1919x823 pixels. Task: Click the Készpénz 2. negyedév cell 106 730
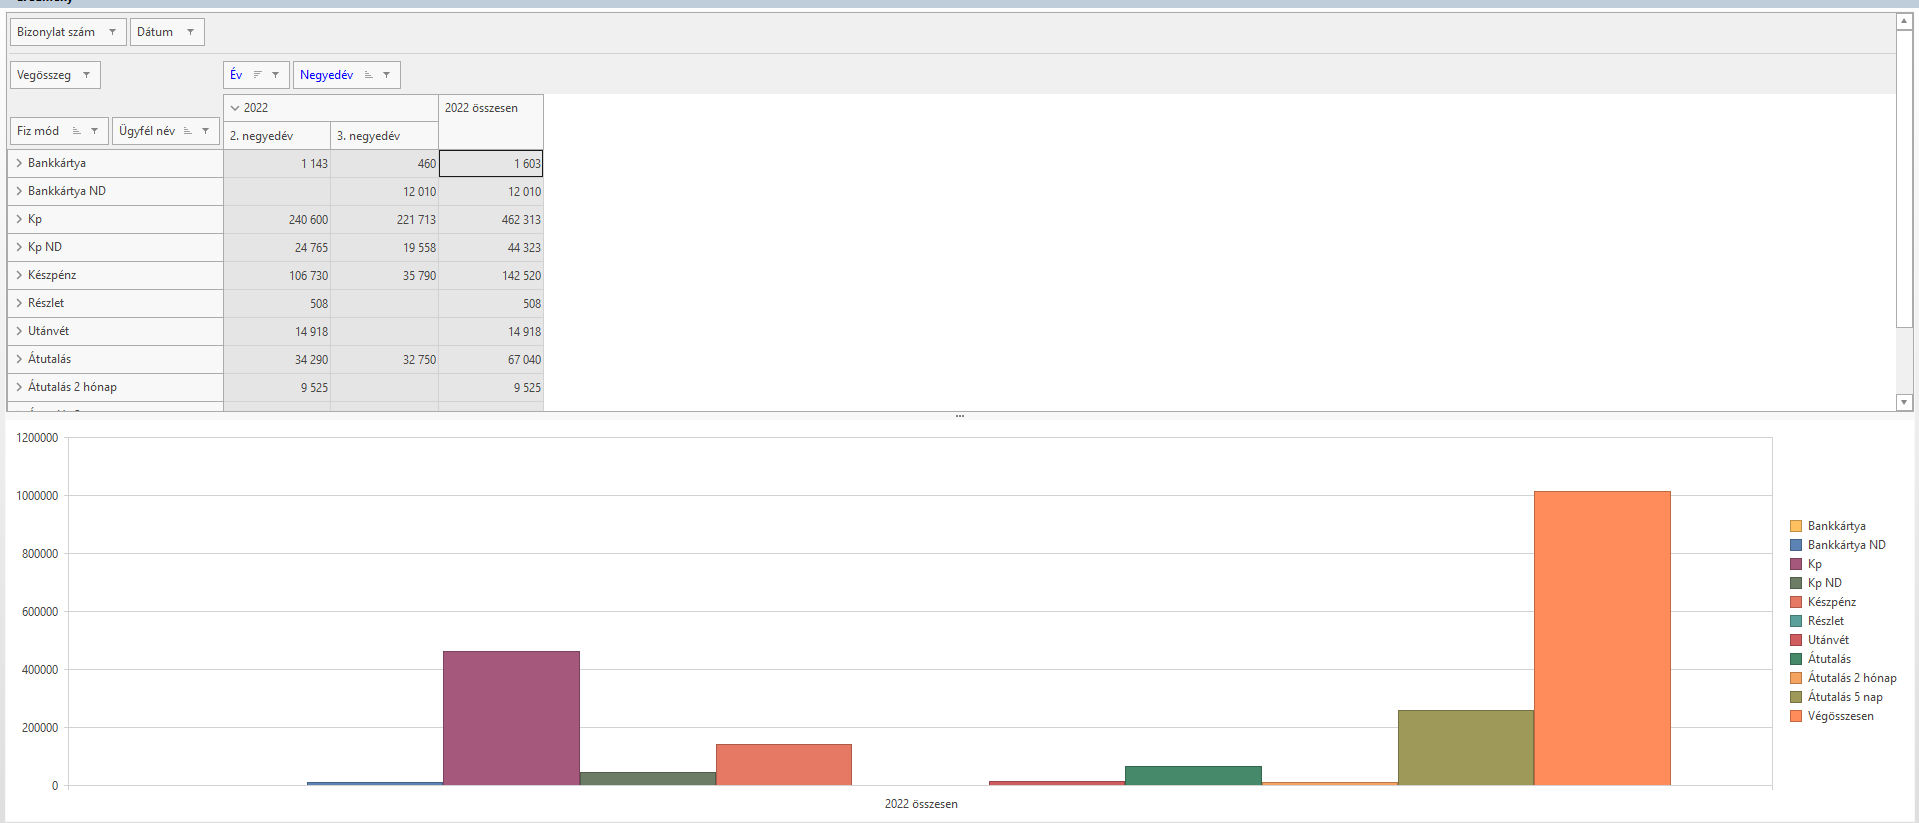click(x=277, y=276)
